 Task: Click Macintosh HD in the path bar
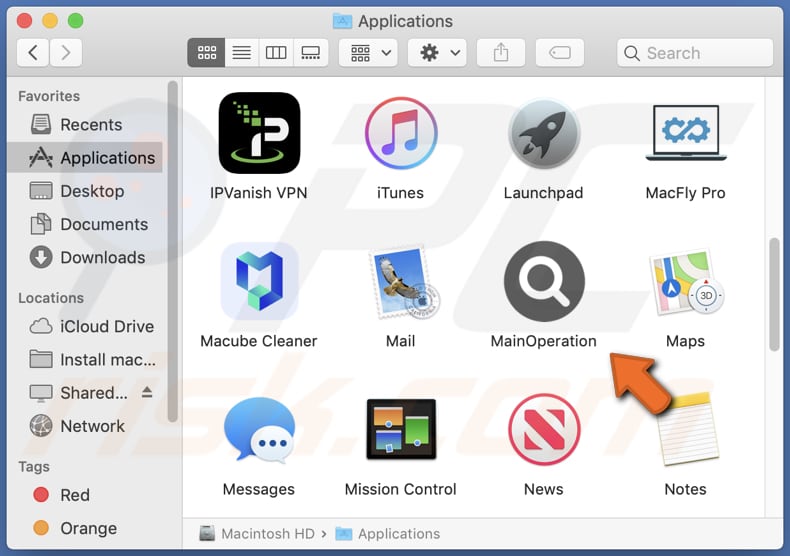pos(257,533)
